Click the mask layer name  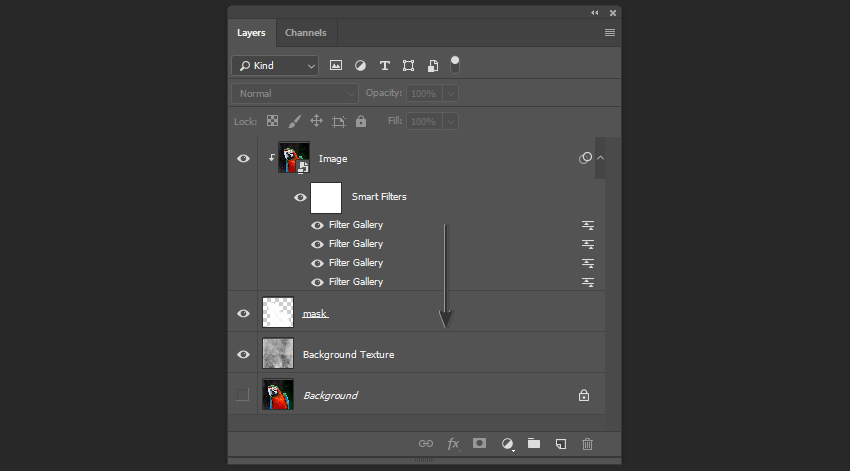click(x=315, y=314)
